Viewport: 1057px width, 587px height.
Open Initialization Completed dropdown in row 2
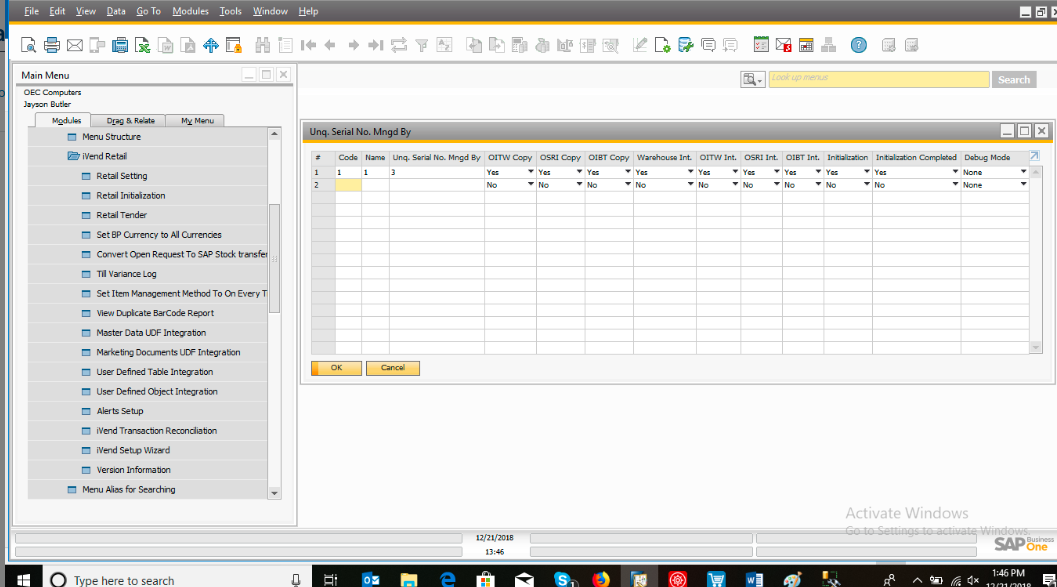click(955, 184)
